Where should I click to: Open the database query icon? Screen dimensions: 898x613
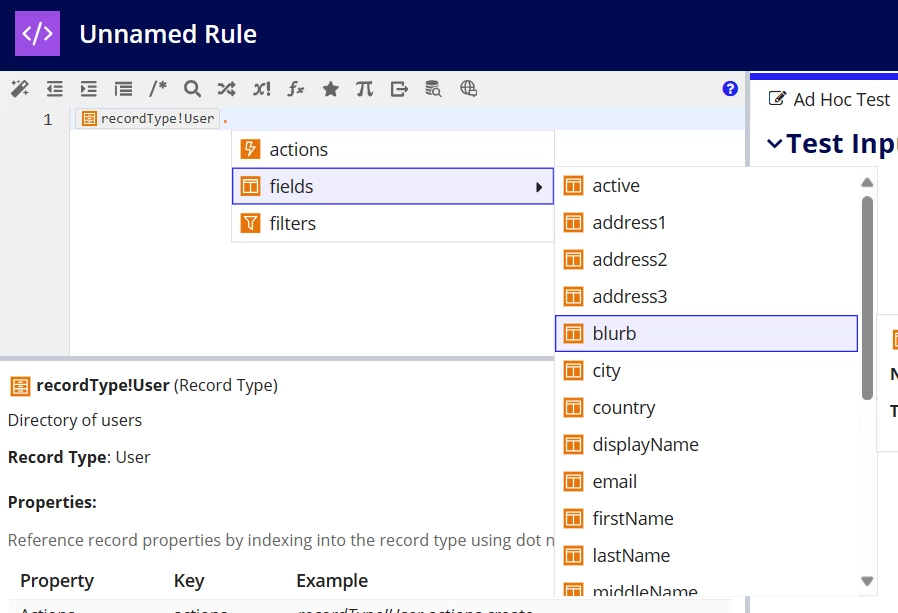point(433,89)
